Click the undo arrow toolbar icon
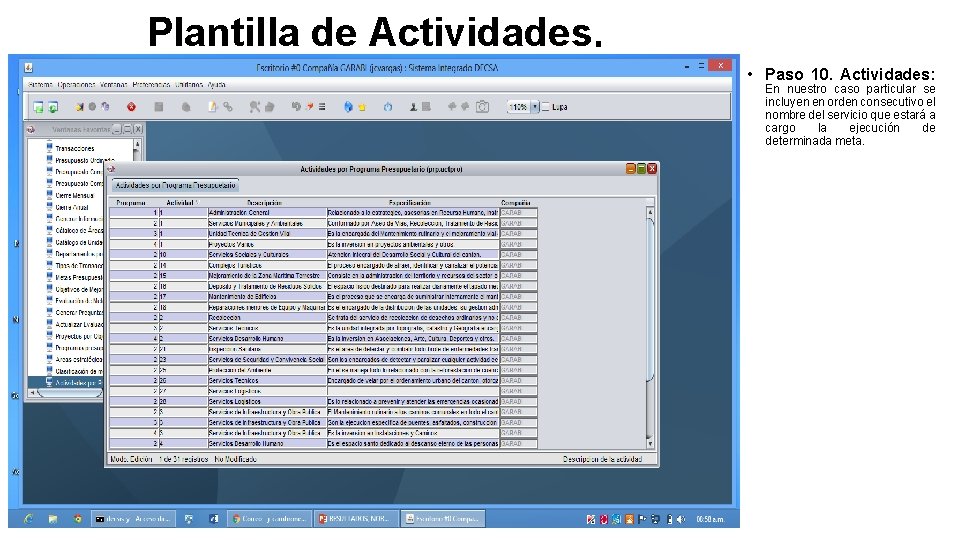Image resolution: width=960 pixels, height=540 pixels. pyautogui.click(x=296, y=107)
